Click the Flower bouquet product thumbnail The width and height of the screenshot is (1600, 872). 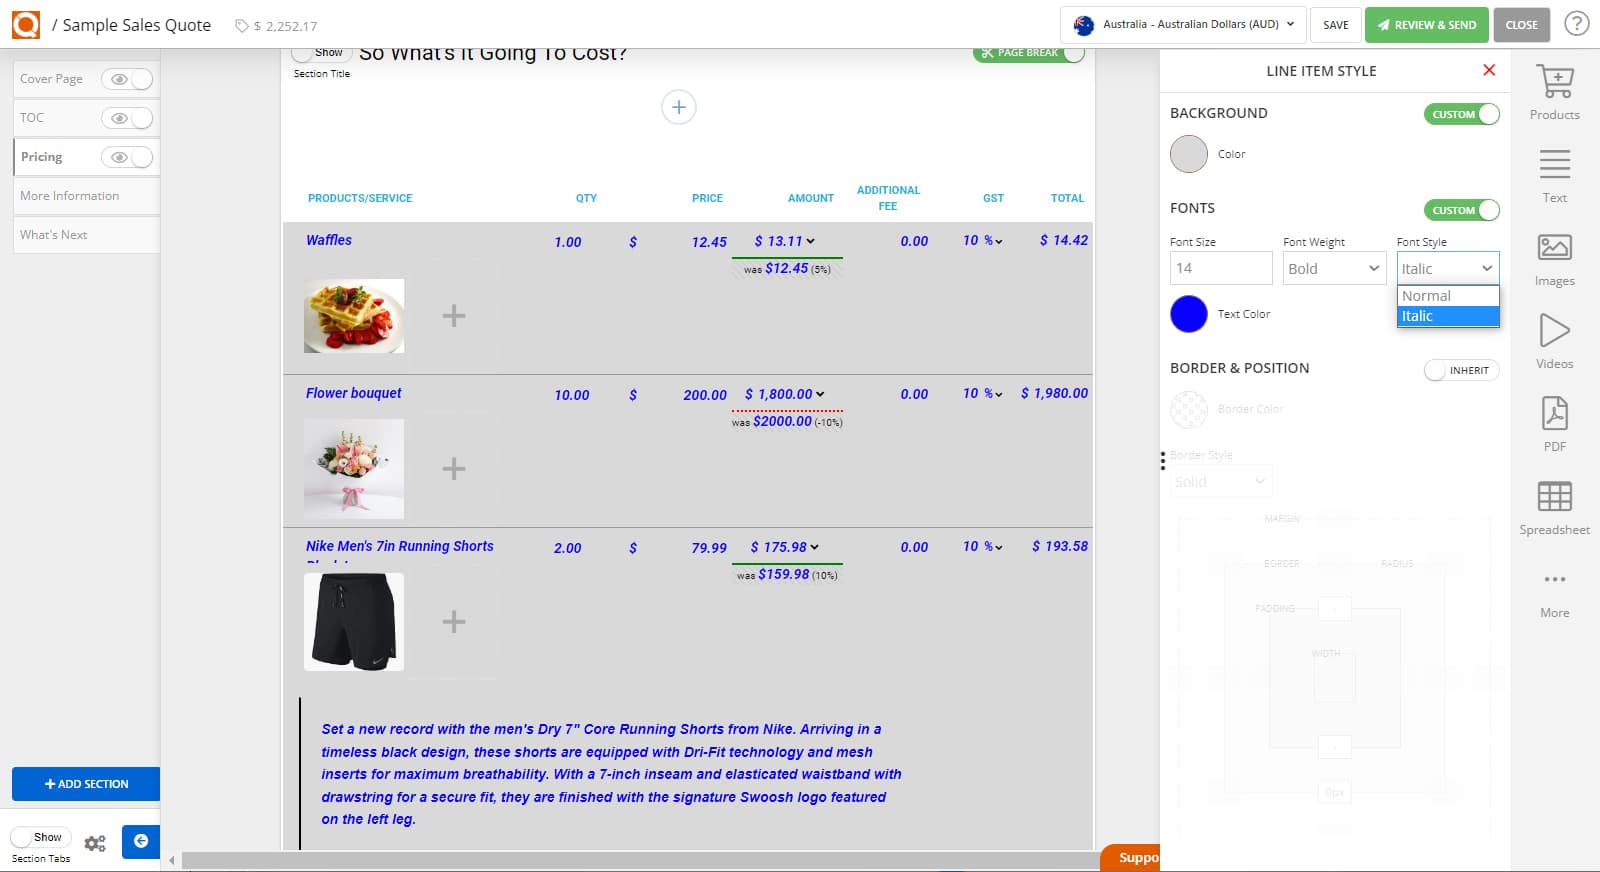(x=354, y=469)
